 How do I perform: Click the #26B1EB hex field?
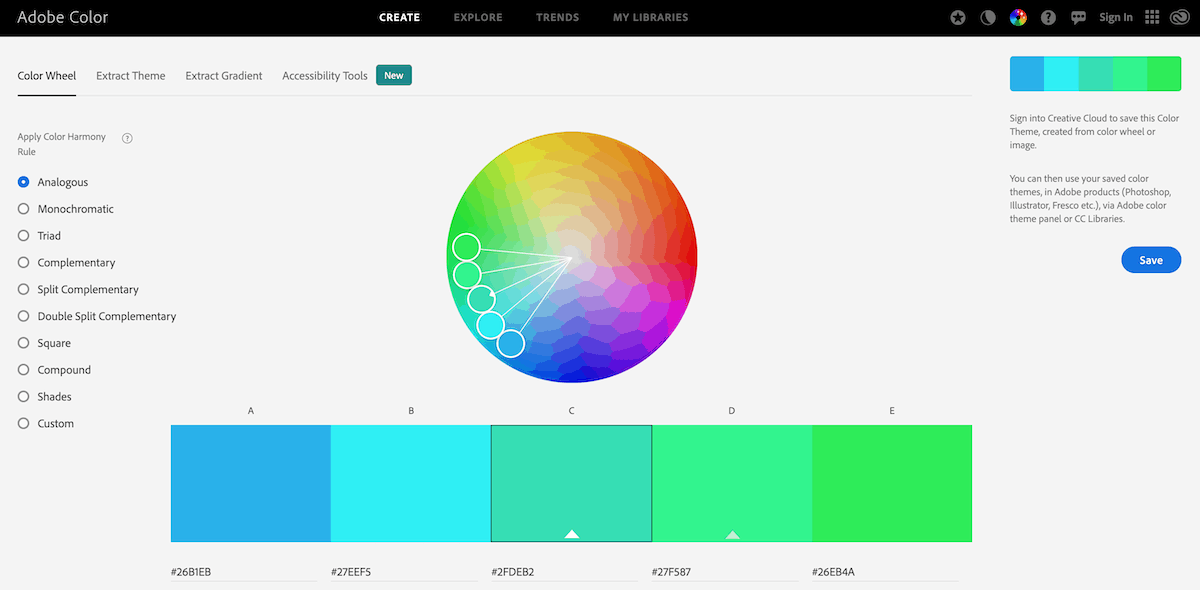click(x=243, y=573)
